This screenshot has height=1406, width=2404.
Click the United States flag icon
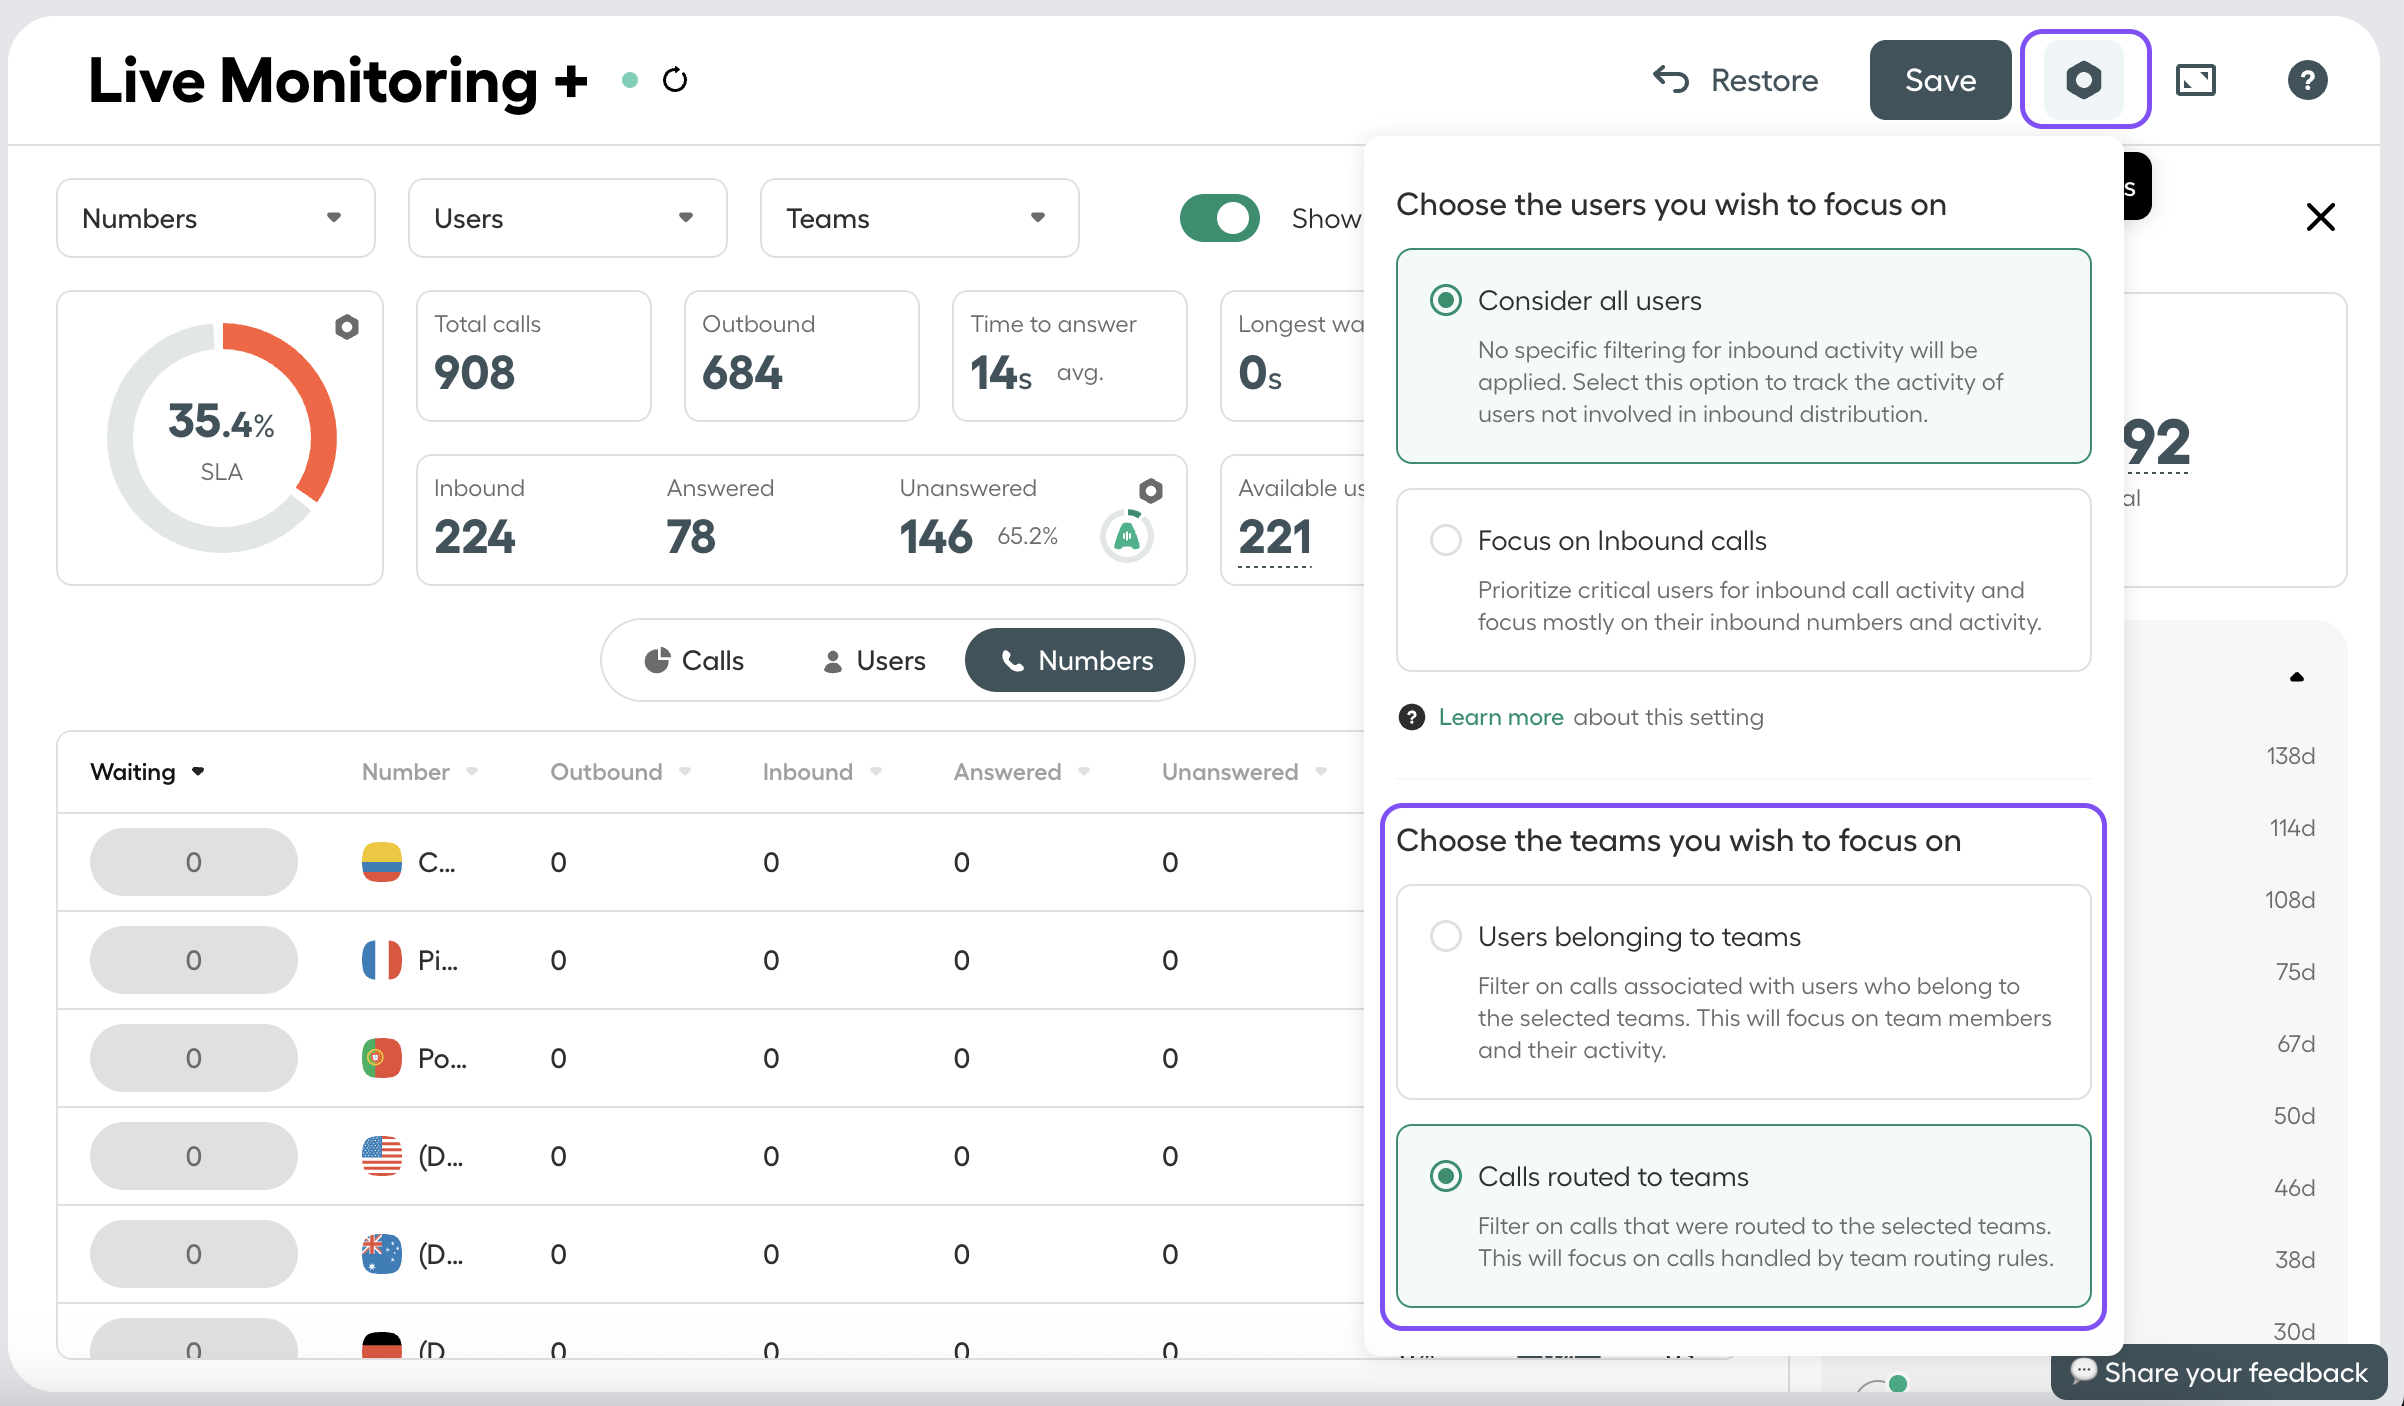click(382, 1156)
